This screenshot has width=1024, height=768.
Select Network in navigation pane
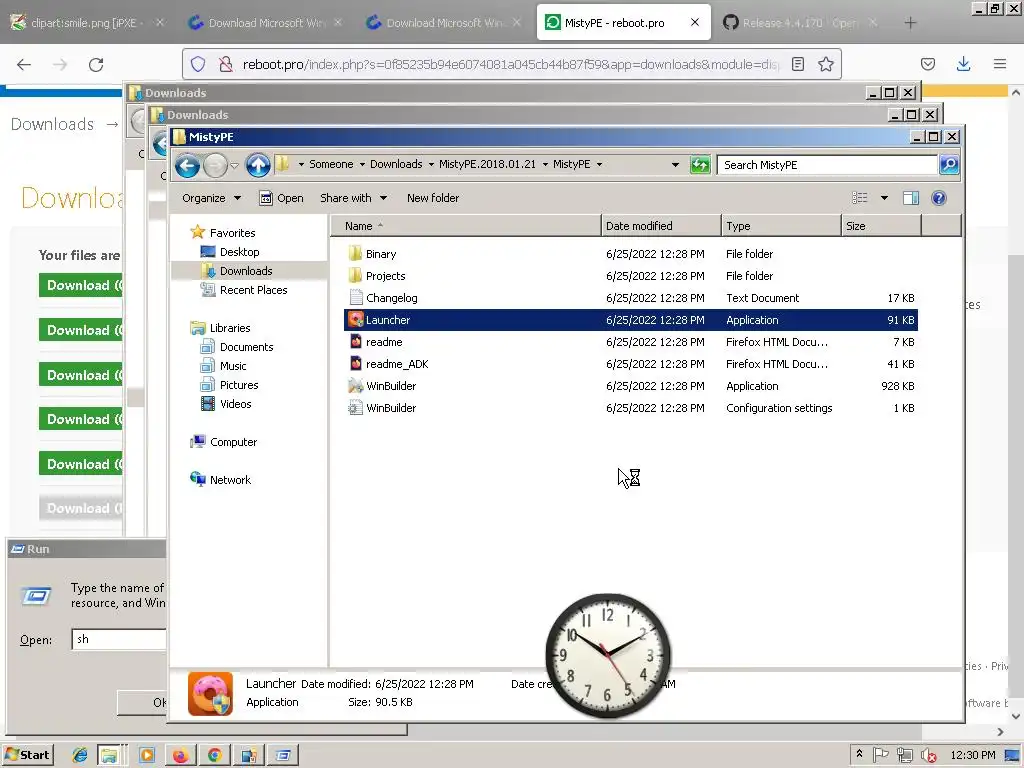point(230,480)
